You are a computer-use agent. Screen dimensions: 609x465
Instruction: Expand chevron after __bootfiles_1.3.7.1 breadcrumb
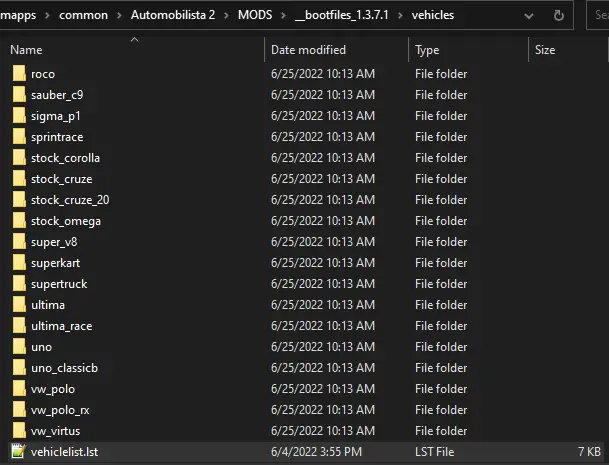400,15
